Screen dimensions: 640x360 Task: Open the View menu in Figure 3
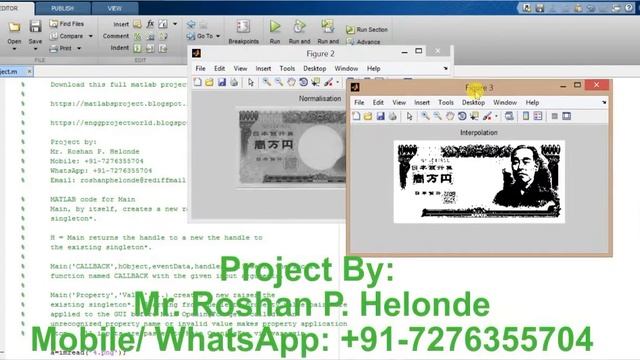pyautogui.click(x=399, y=102)
